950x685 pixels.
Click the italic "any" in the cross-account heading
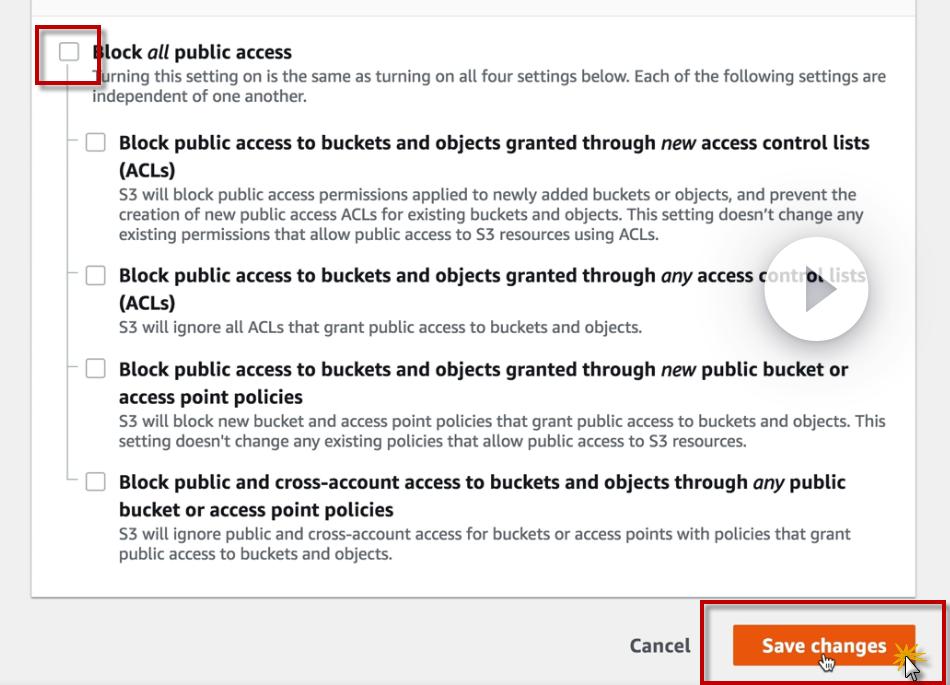(x=768, y=482)
